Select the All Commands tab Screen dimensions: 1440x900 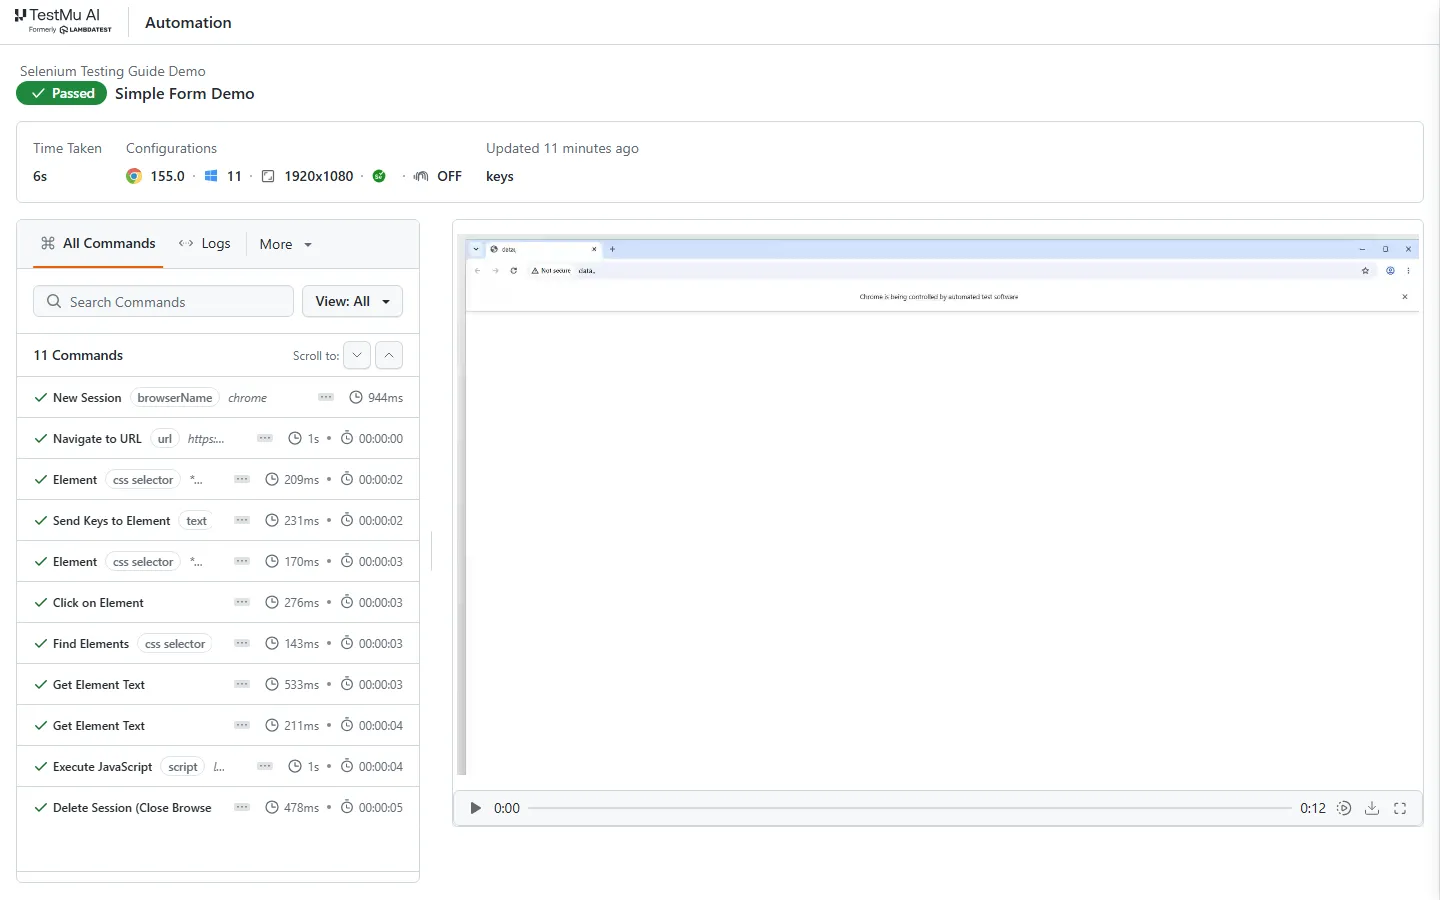[98, 243]
